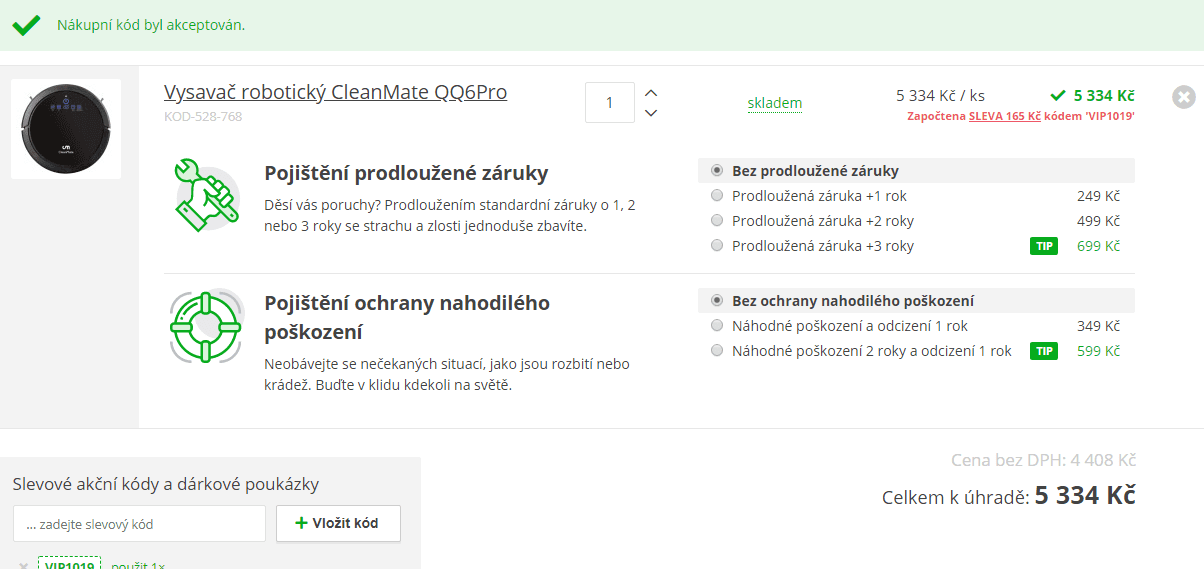The image size is (1204, 569).
Task: Click the green checkmark in the success banner
Action: [26, 25]
